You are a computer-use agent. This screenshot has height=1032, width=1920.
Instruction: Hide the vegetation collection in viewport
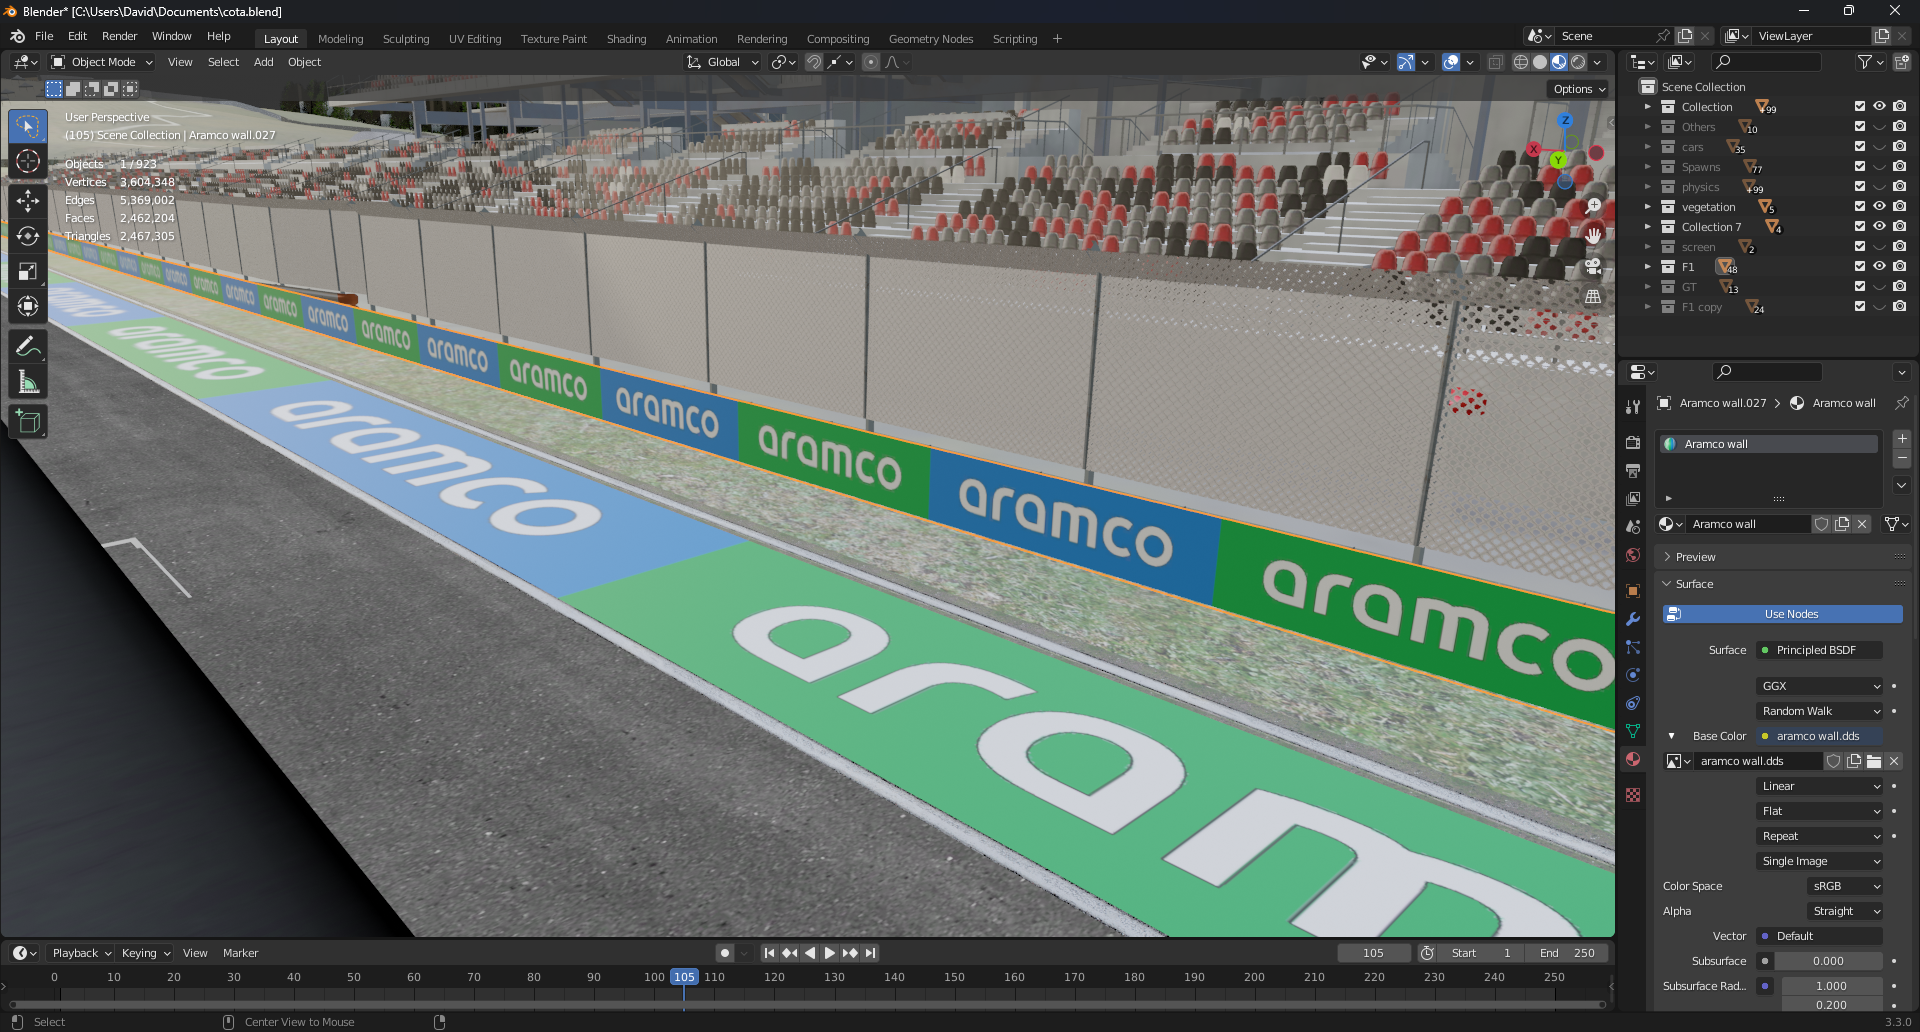(1880, 207)
